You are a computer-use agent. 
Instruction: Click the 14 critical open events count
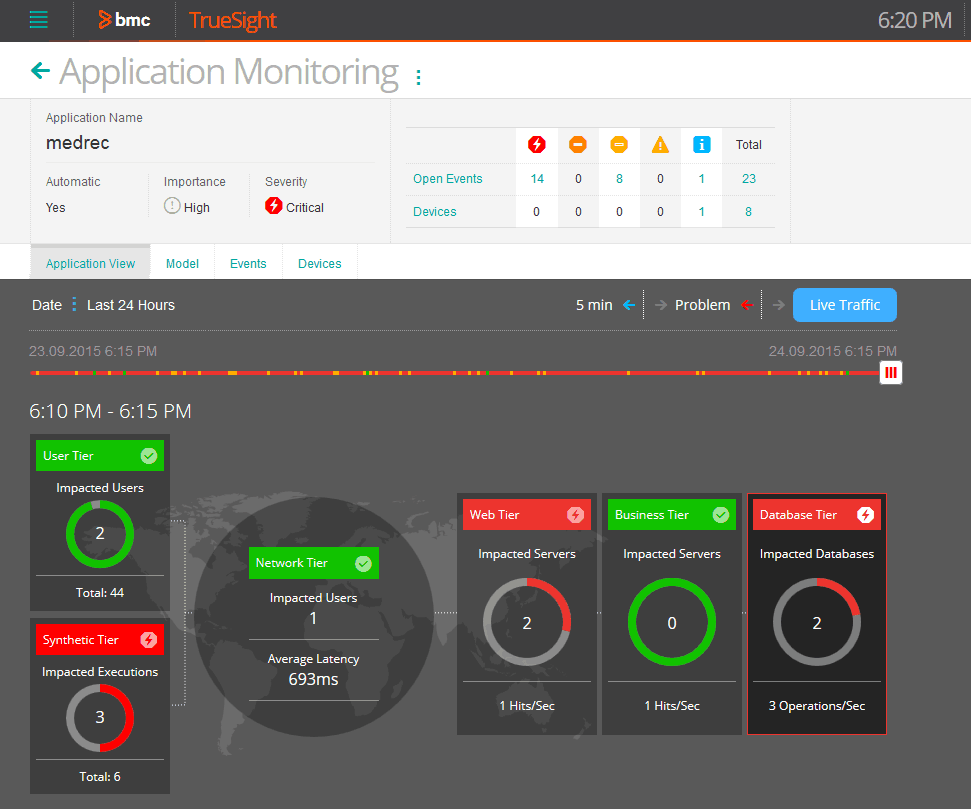[537, 178]
